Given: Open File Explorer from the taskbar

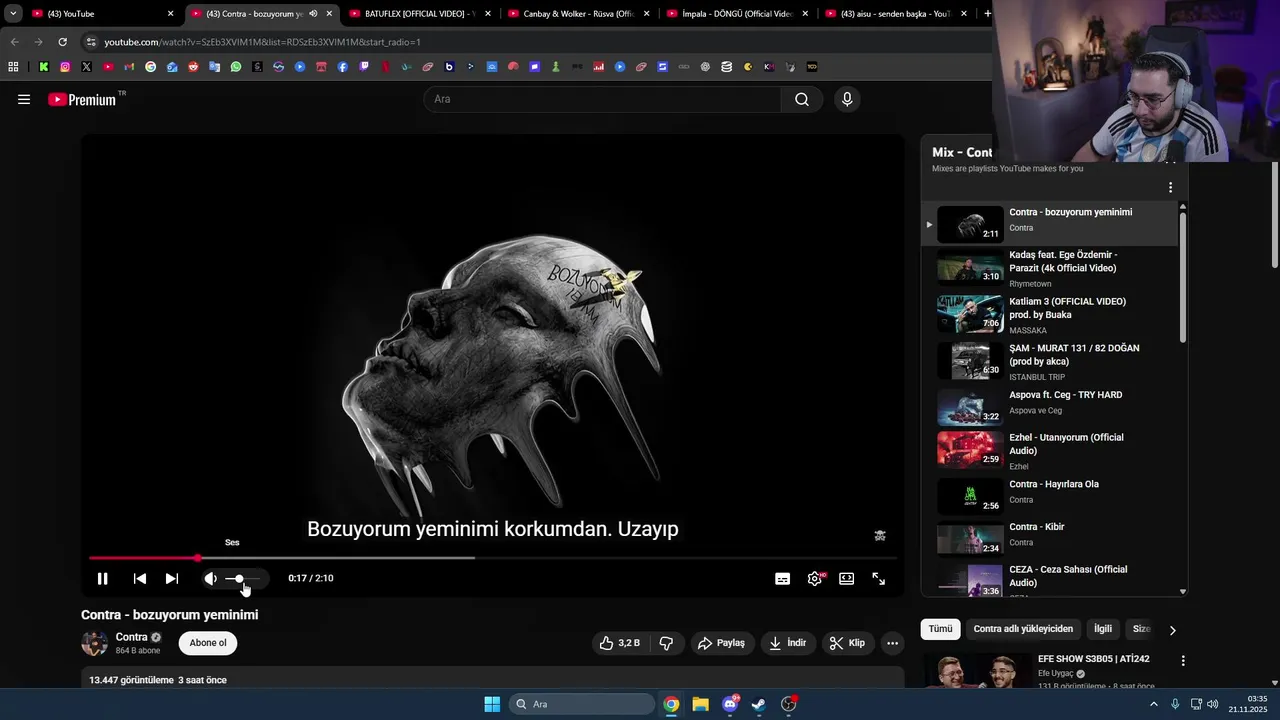Looking at the screenshot, I should point(700,704).
